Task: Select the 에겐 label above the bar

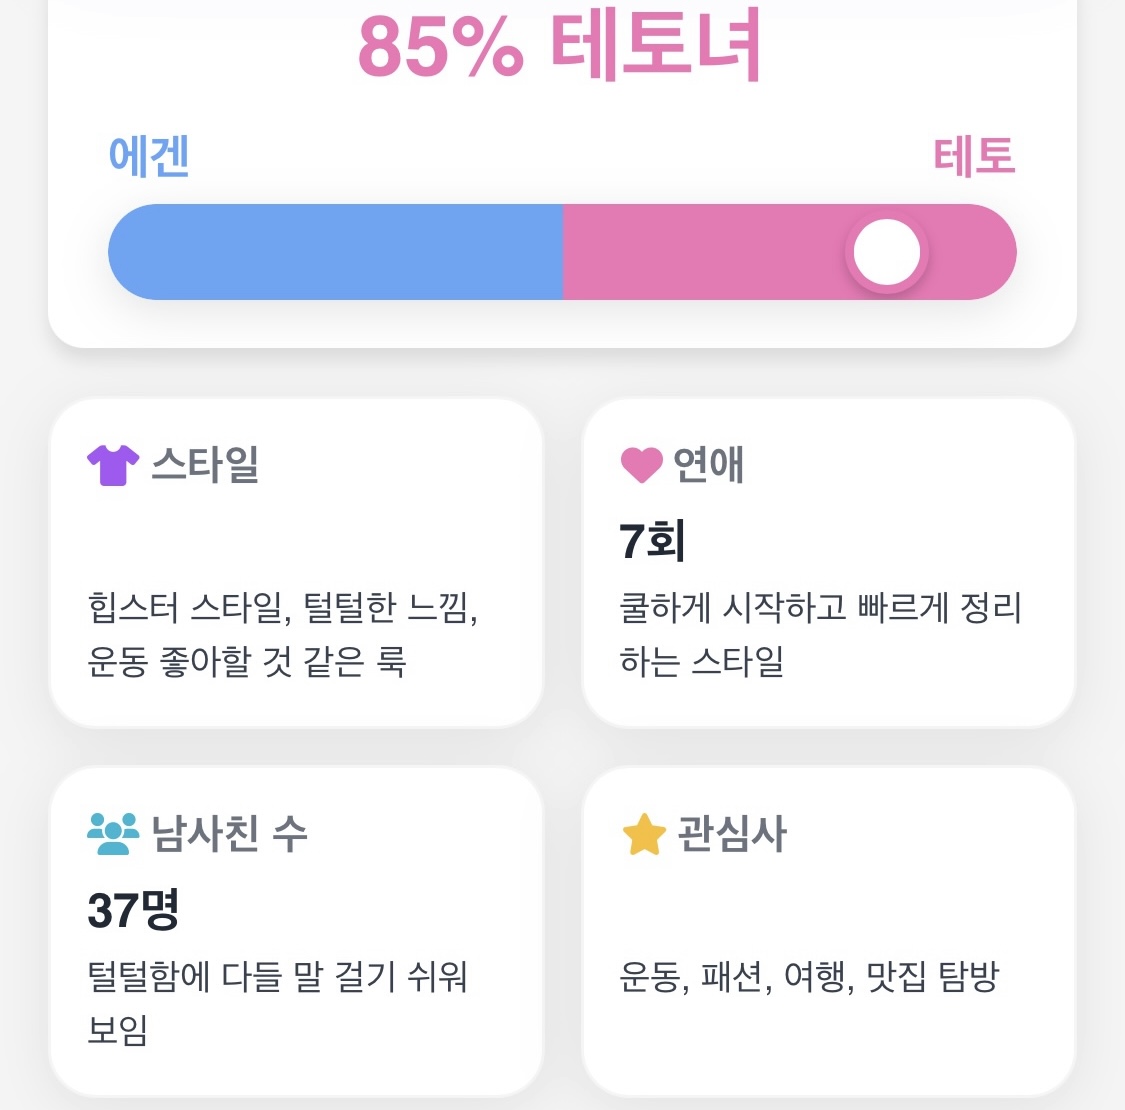Action: 149,156
